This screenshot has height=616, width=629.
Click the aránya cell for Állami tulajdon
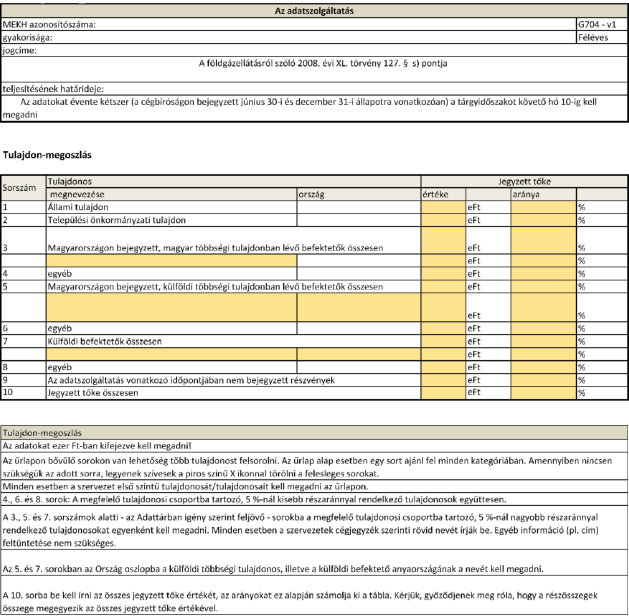coord(544,207)
